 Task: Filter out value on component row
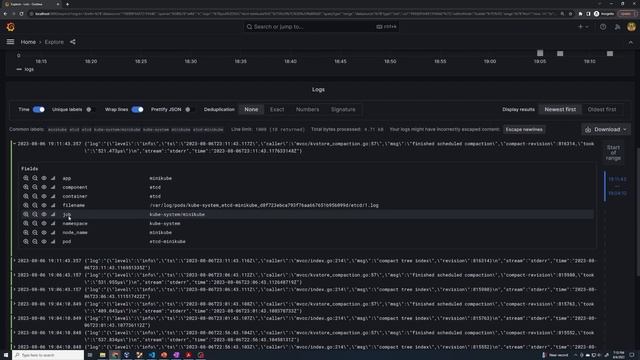35,187
